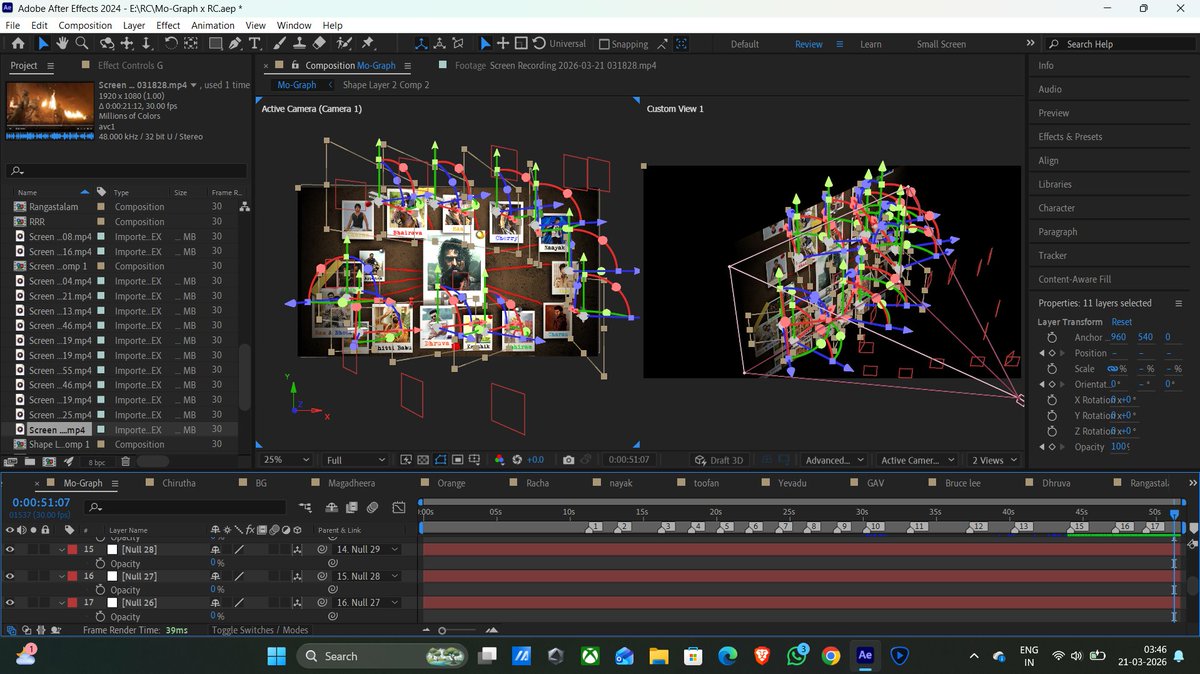Open the Effects & Presets panel
Screen dimensions: 1200x674
[1070, 137]
